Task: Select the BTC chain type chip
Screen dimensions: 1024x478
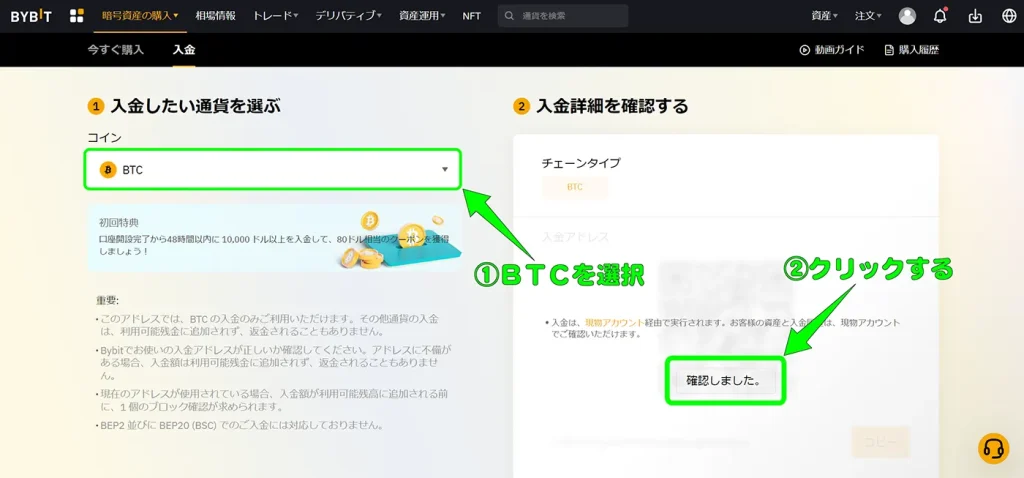Action: 575,187
